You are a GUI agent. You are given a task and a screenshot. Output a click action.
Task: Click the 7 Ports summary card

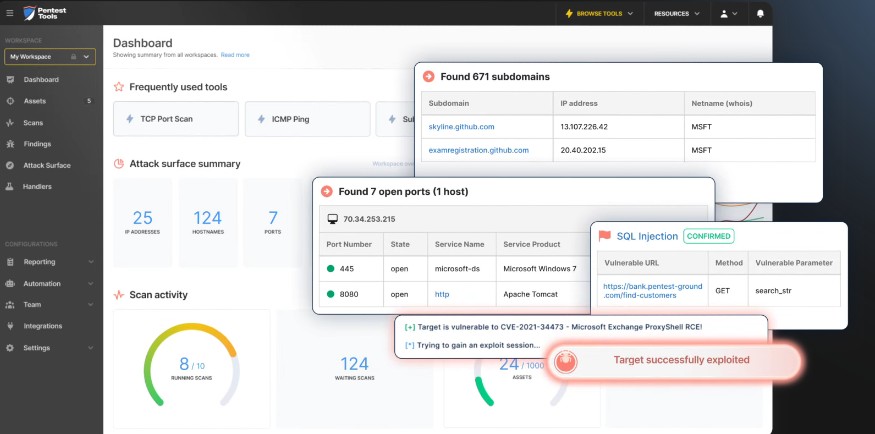[273, 222]
